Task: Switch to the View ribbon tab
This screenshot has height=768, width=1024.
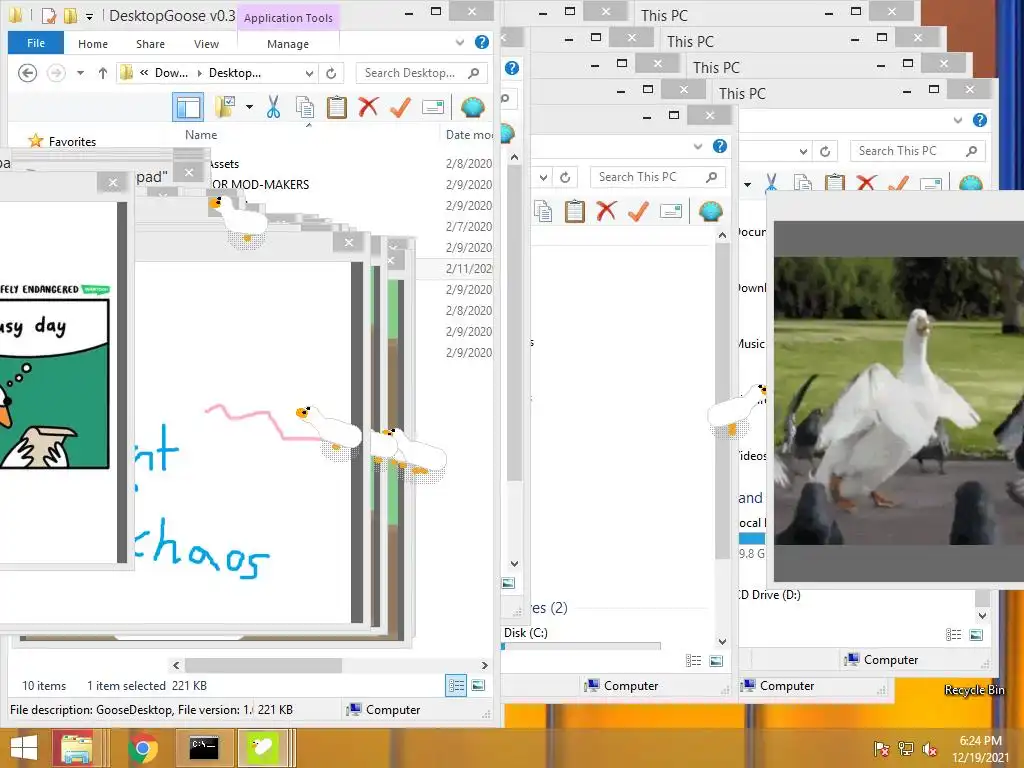Action: [x=206, y=44]
